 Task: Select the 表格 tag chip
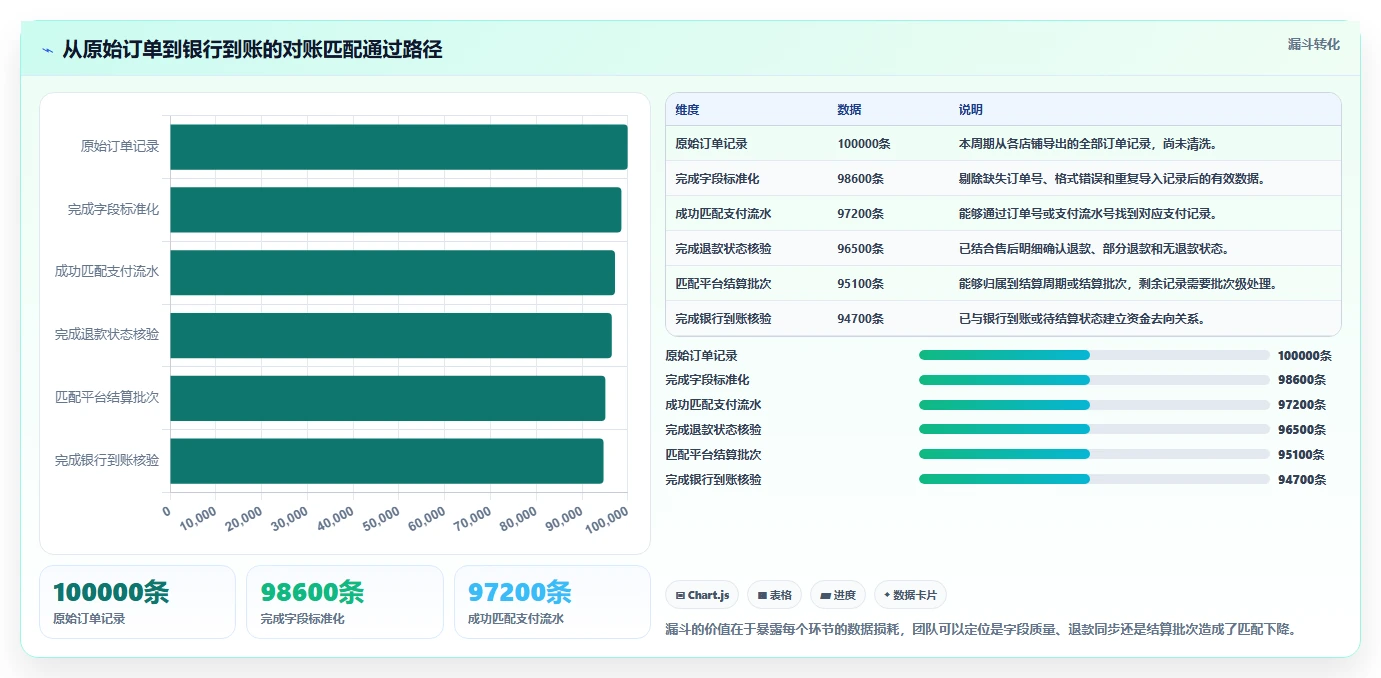pos(775,595)
